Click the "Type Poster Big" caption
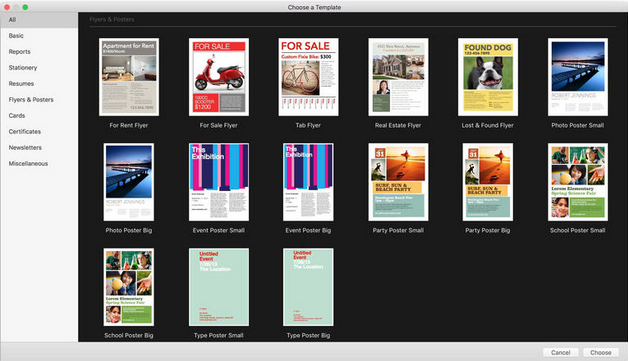Screen dimensions: 628x361 [x=308, y=335]
